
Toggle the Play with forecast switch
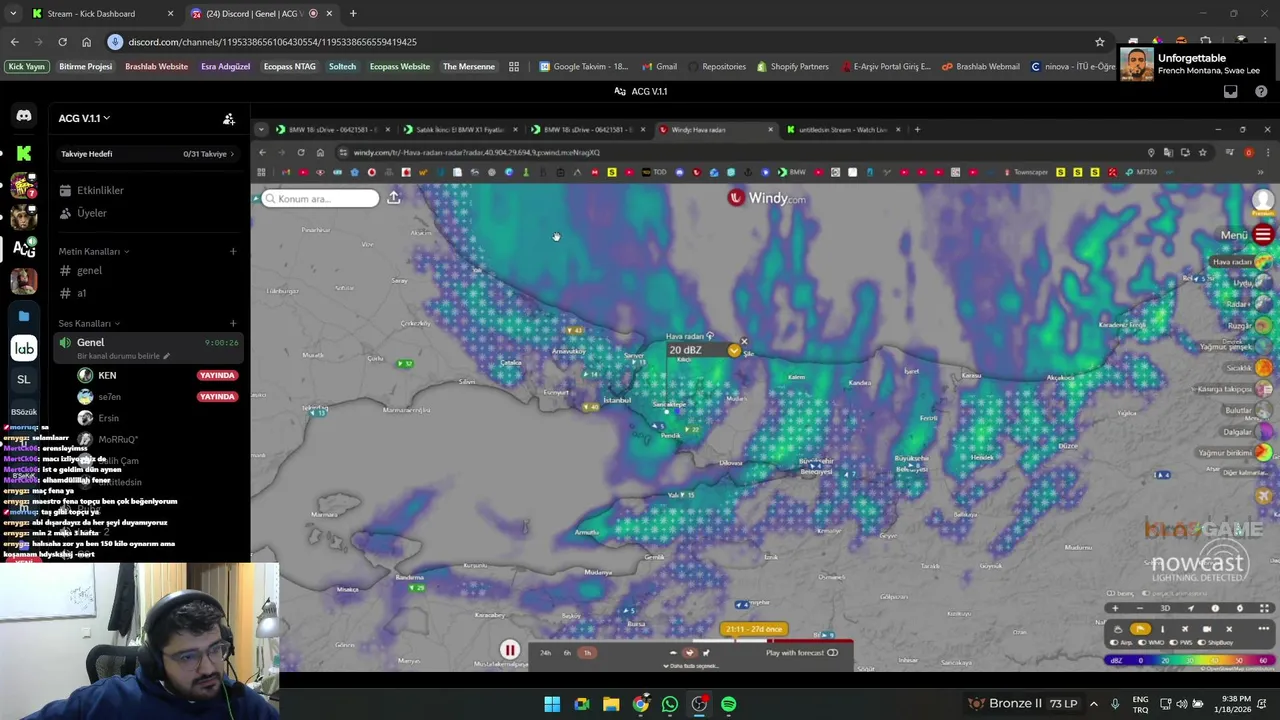(832, 653)
